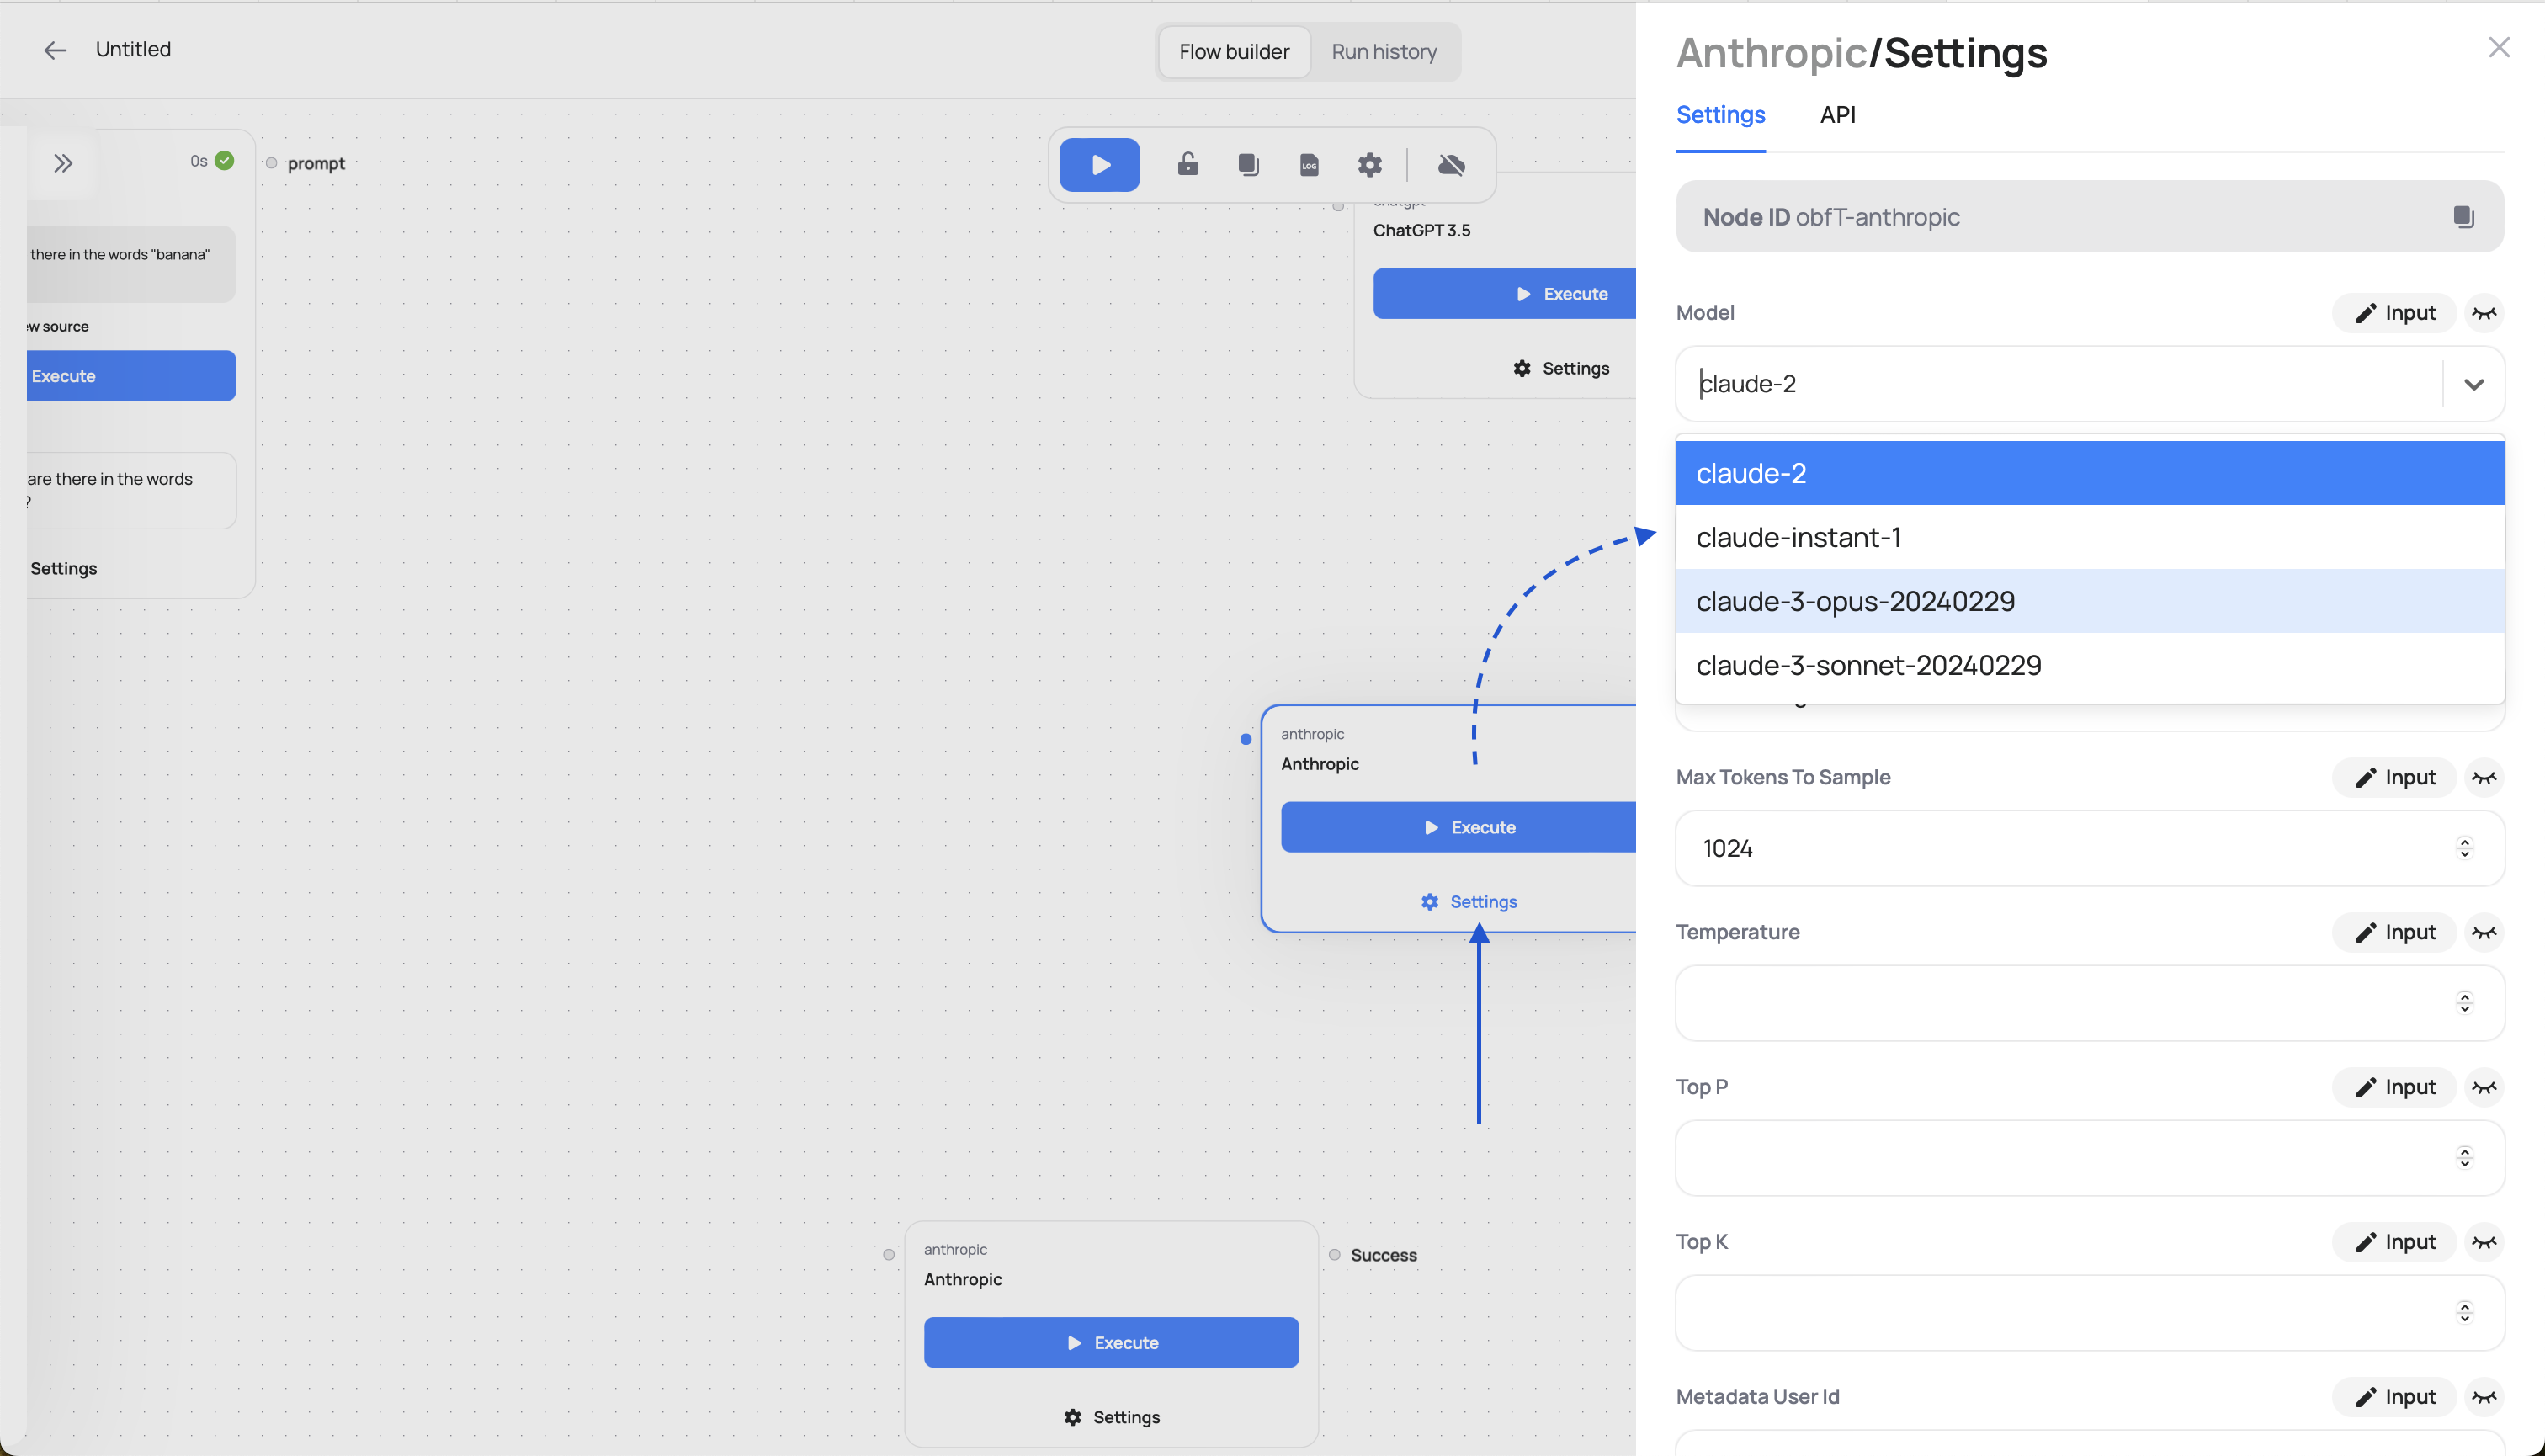This screenshot has width=2545, height=1456.
Task: Run the flow with the toolbar play button
Action: pos(1099,165)
